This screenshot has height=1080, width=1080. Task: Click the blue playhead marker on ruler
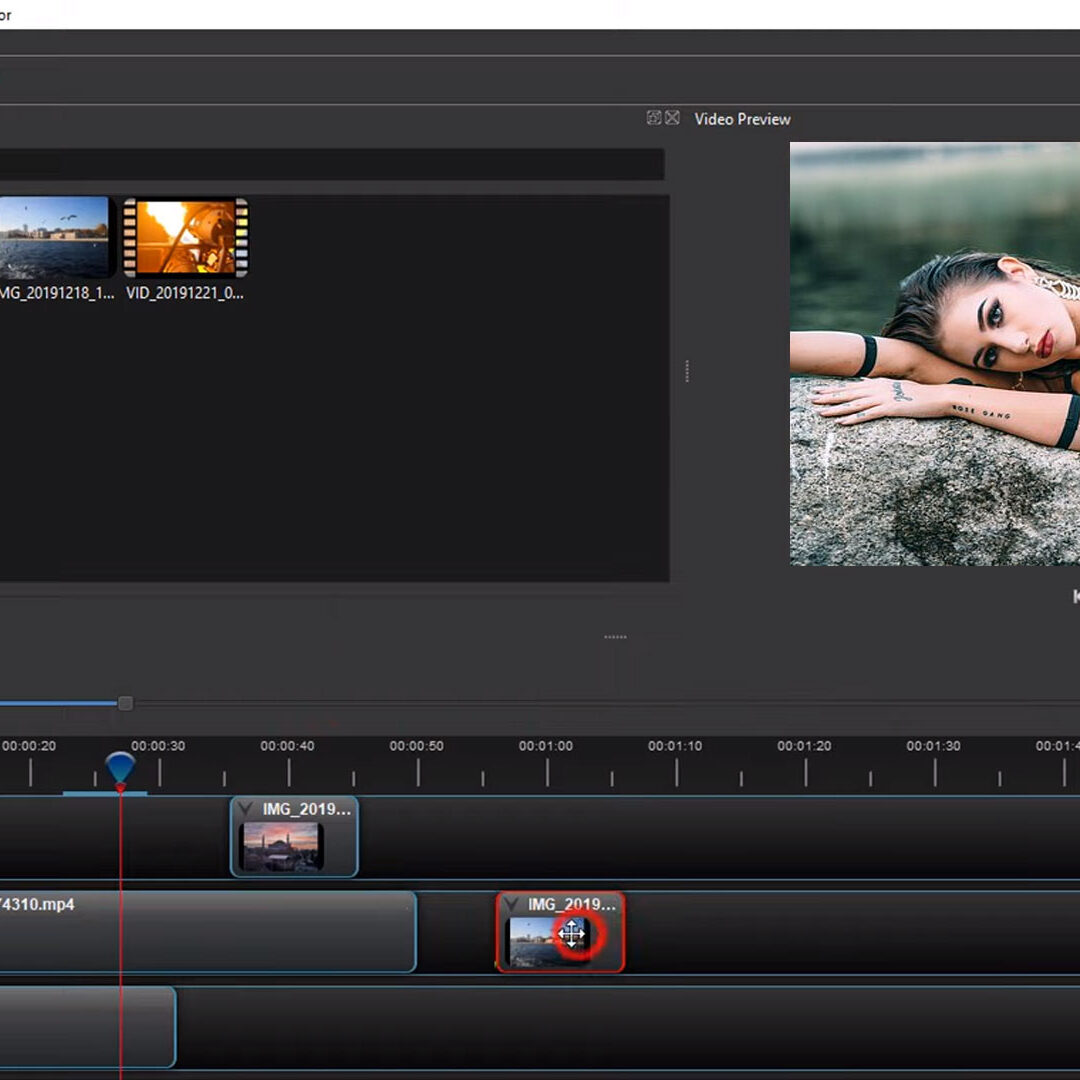click(120, 768)
